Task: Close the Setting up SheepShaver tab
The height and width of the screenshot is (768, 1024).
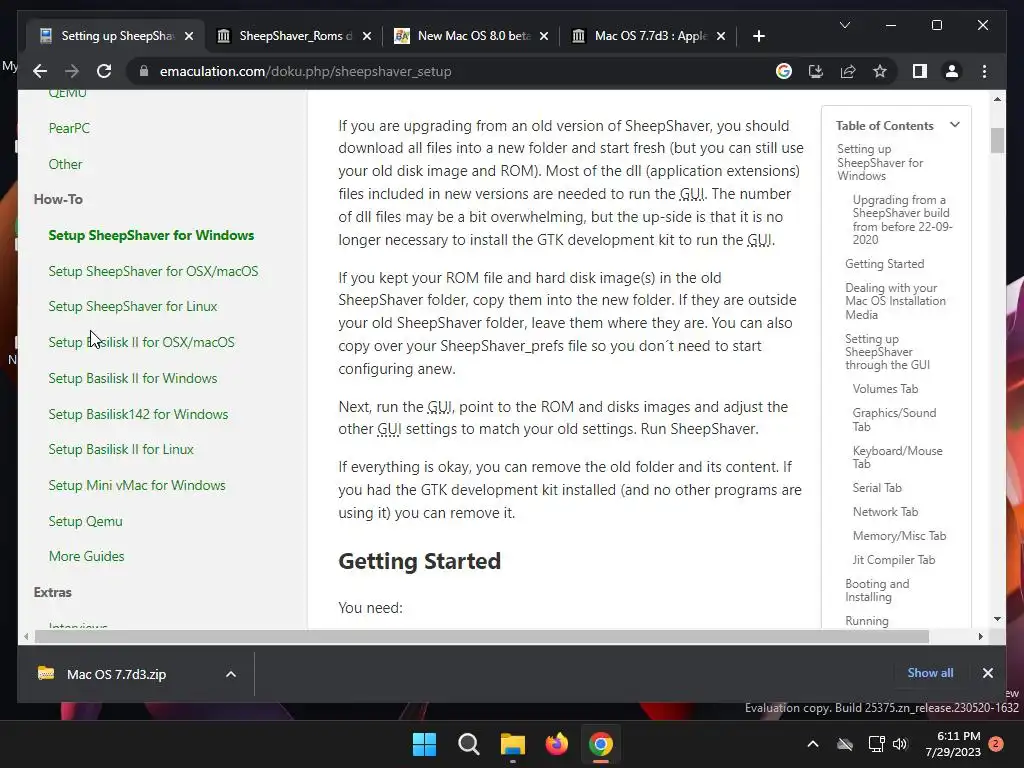Action: (x=189, y=36)
